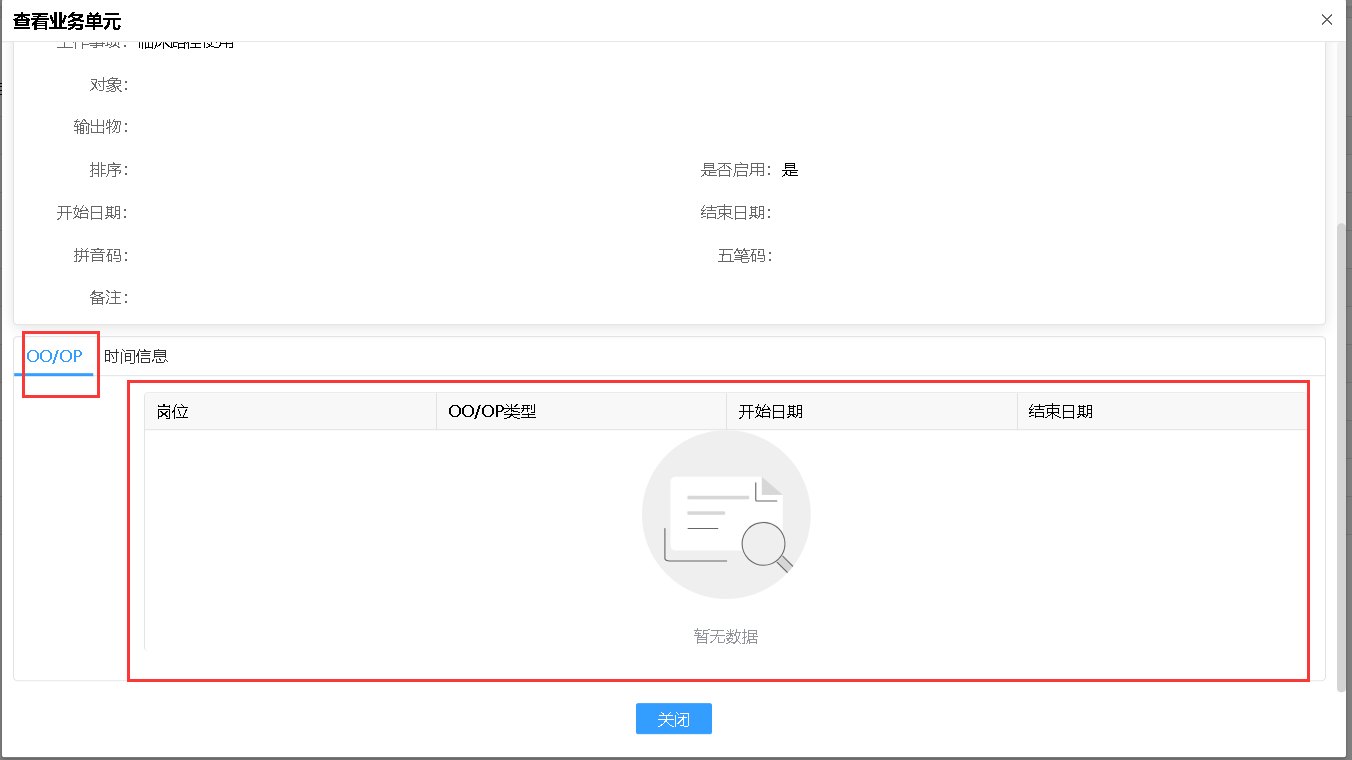The width and height of the screenshot is (1352, 760).
Task: Close the 查看业务单元 dialog with the X
Action: tap(1327, 19)
